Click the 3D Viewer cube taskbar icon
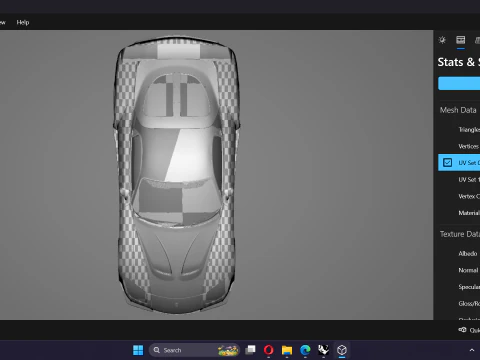This screenshot has width=480, height=360. [x=342, y=350]
